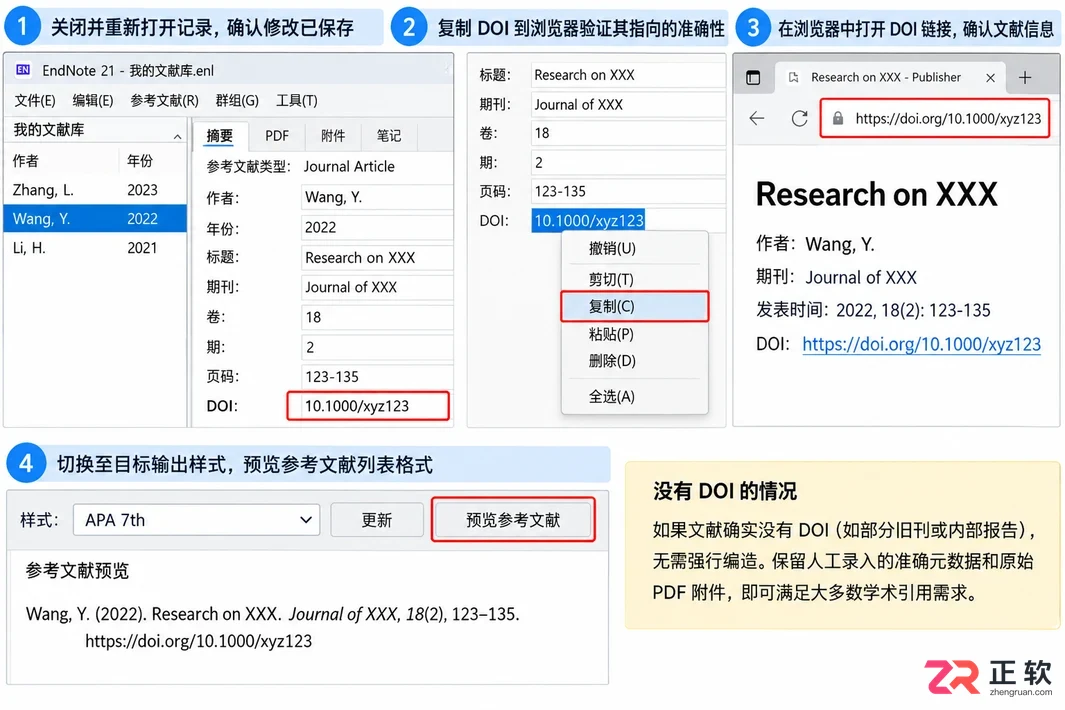Open the 群组(G) menu
This screenshot has width=1065, height=710.
click(x=237, y=101)
